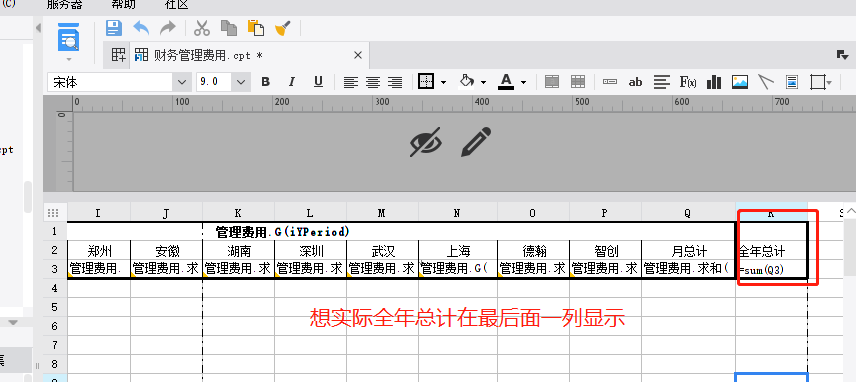Screen dimensions: 856x382
Task: Edit the parameter pane with the pencil
Action: tap(476, 142)
